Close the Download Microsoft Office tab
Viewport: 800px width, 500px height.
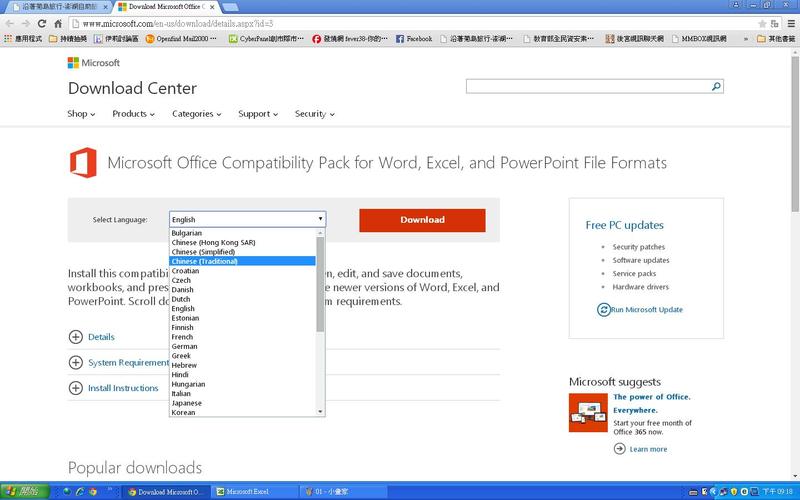coord(212,7)
